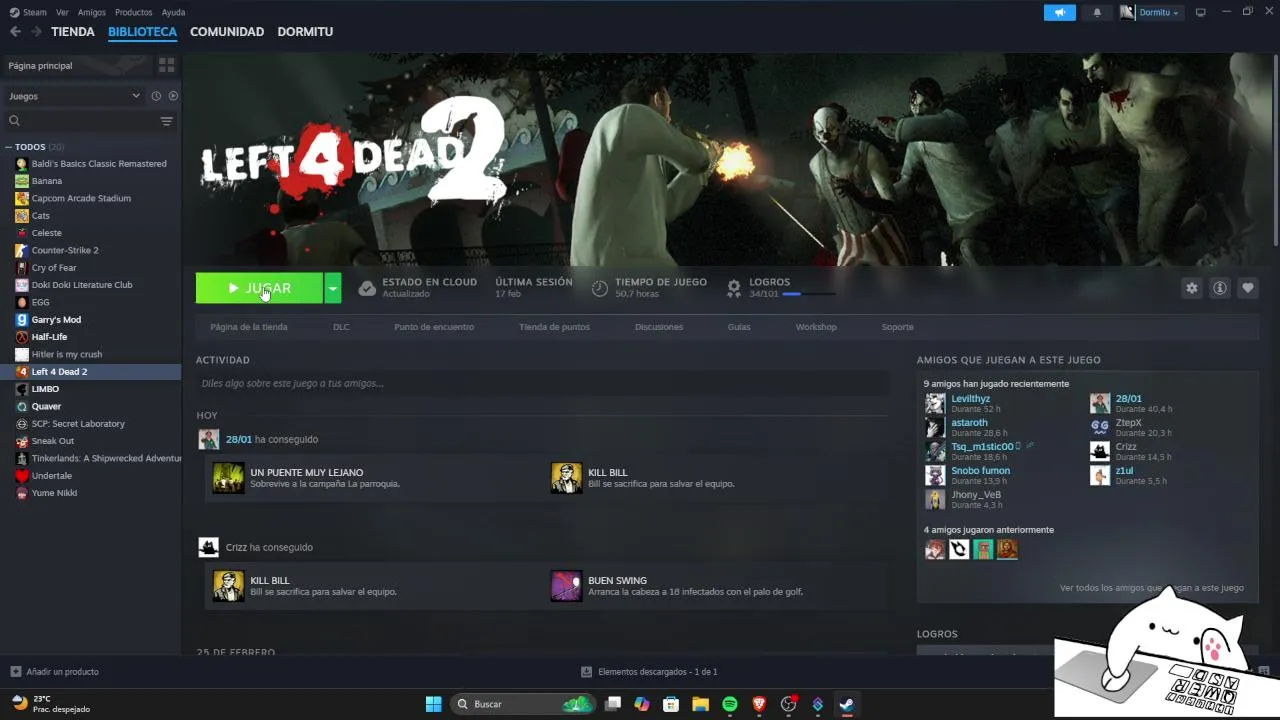
Task: Open the Kill Bill achievement icon under 28/01
Action: point(566,478)
